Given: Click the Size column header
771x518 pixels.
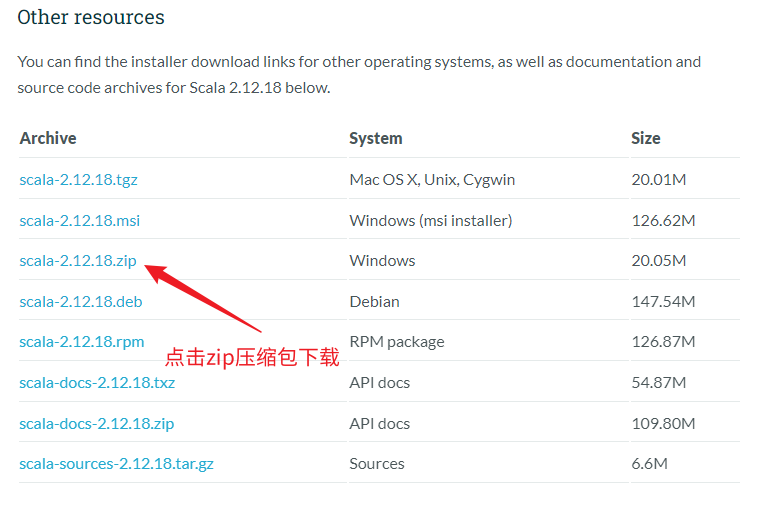Looking at the screenshot, I should click(645, 138).
